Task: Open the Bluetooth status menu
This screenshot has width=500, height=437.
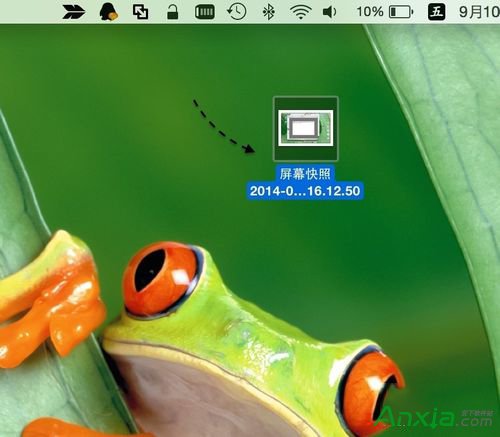Action: pos(268,12)
